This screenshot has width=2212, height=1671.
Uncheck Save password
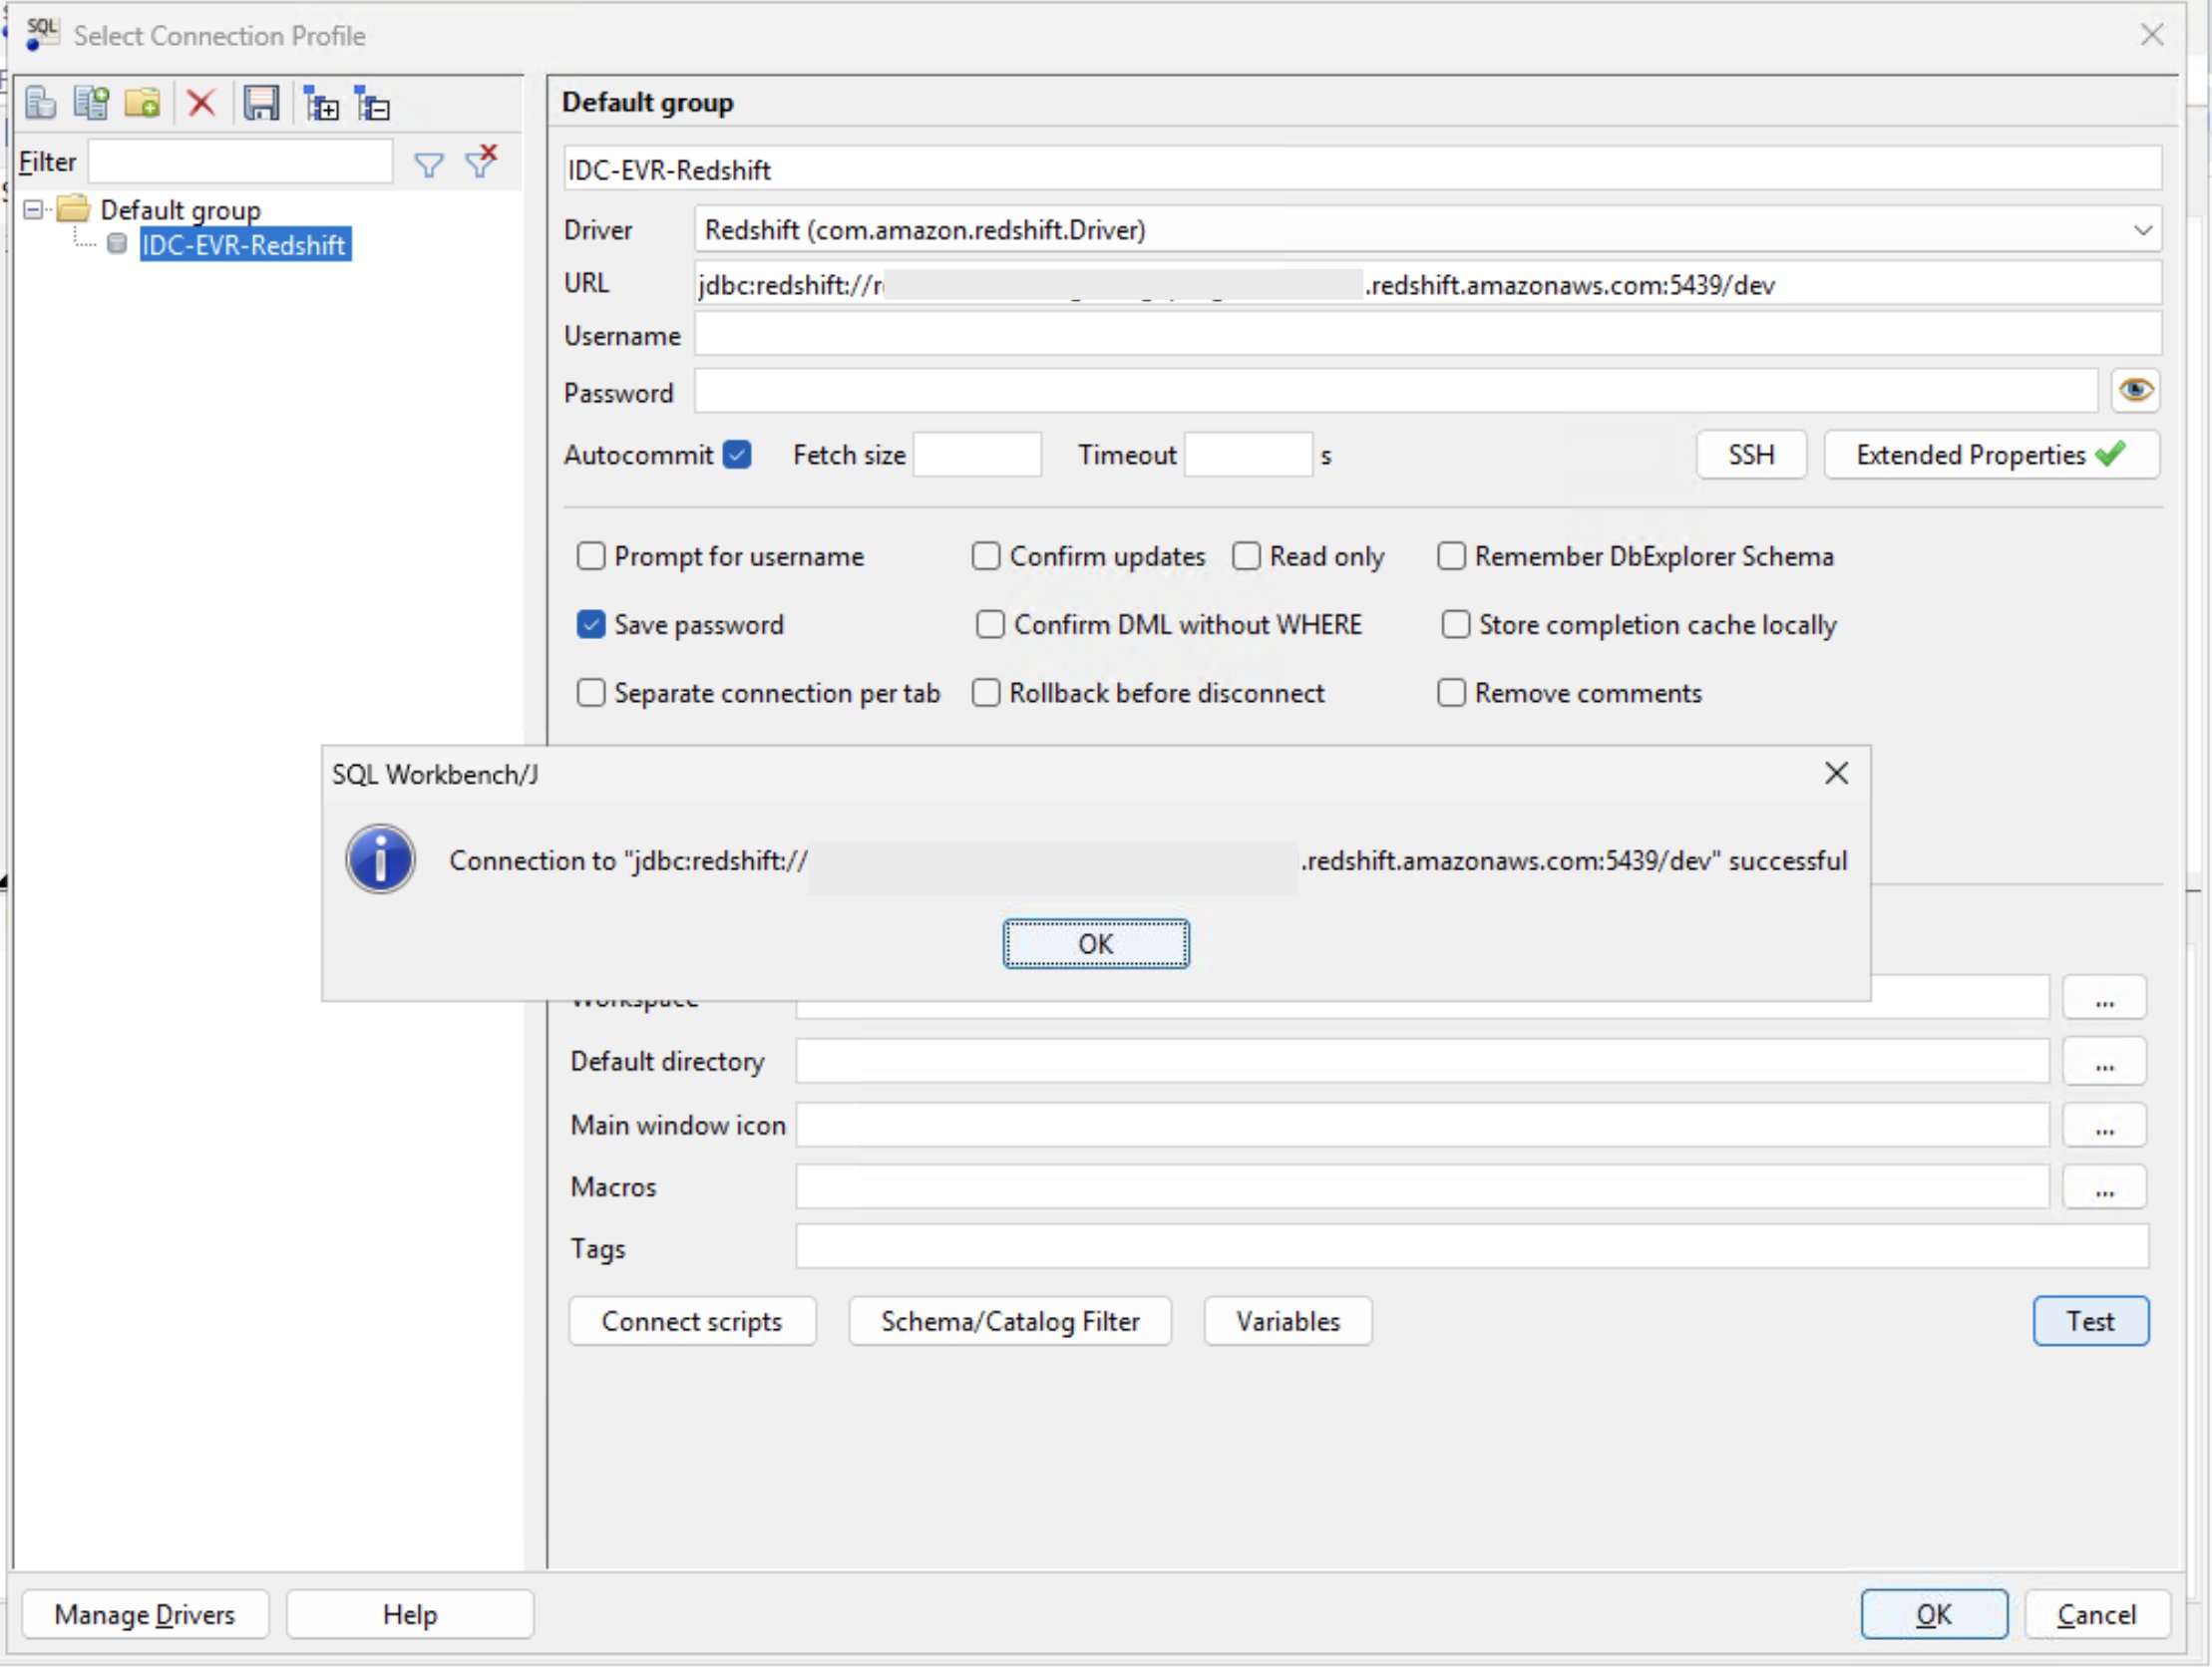pos(591,625)
